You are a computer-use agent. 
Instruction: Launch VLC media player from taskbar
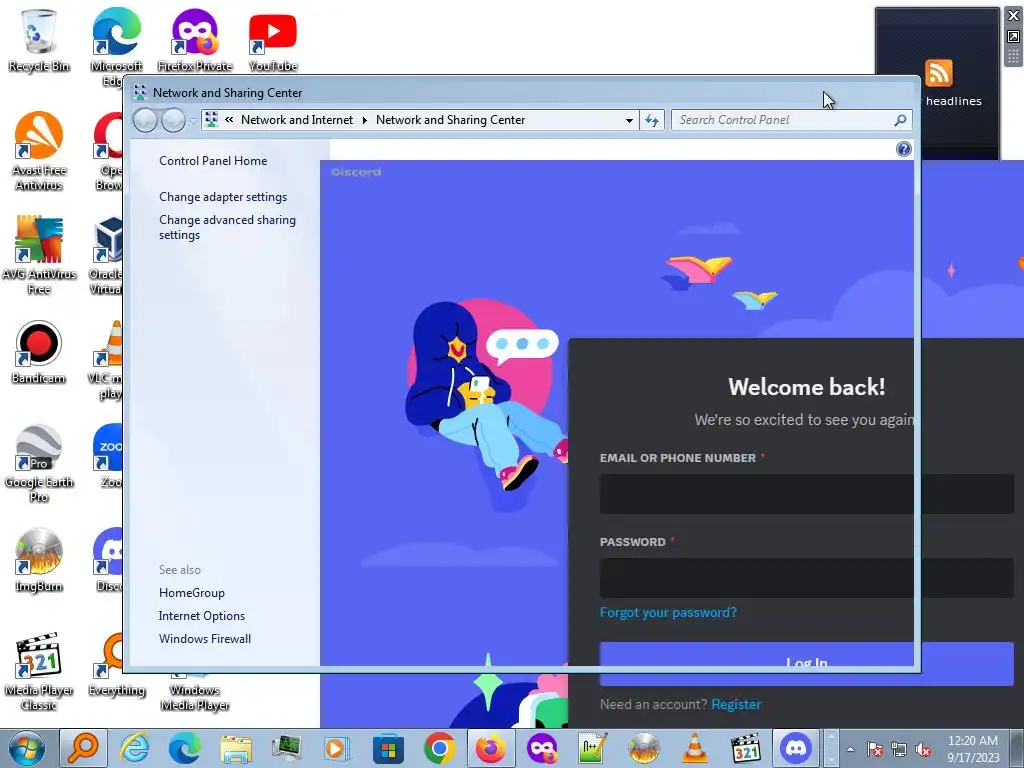pos(694,748)
